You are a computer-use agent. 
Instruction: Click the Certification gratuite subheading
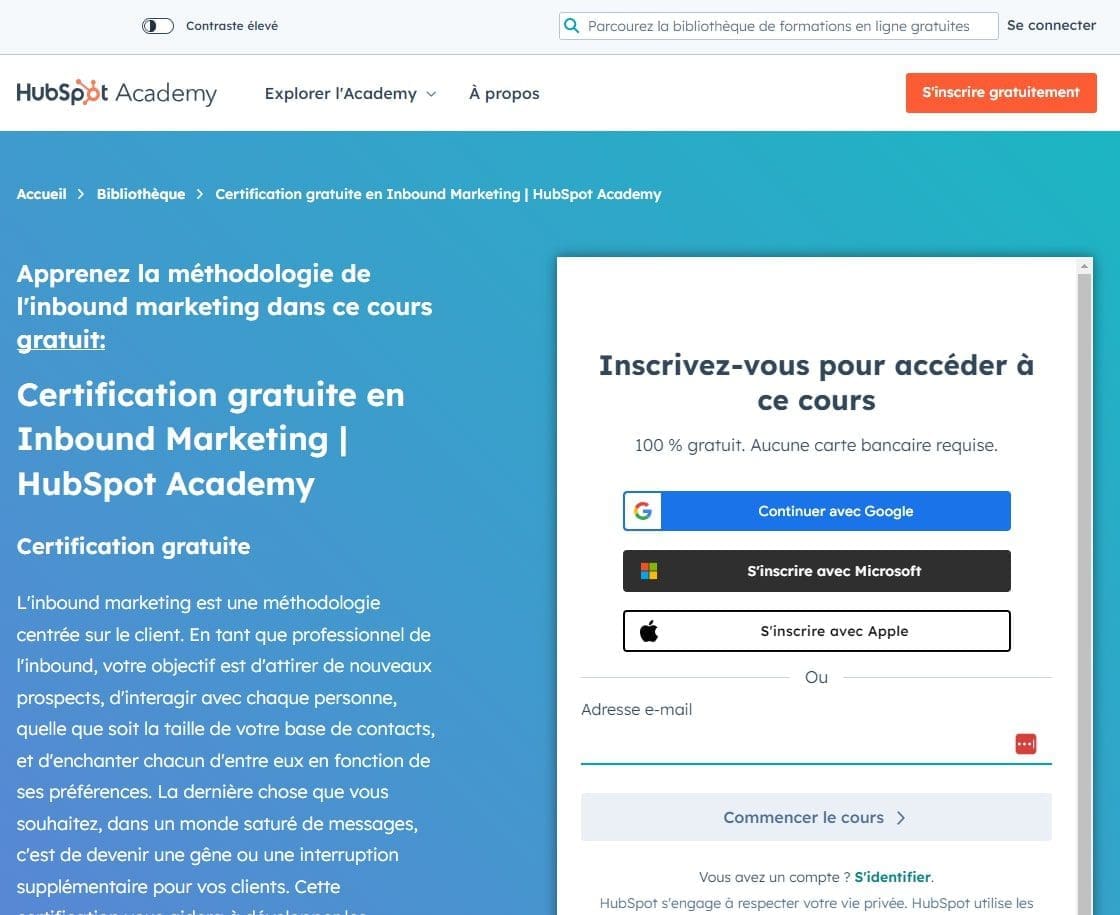click(134, 546)
